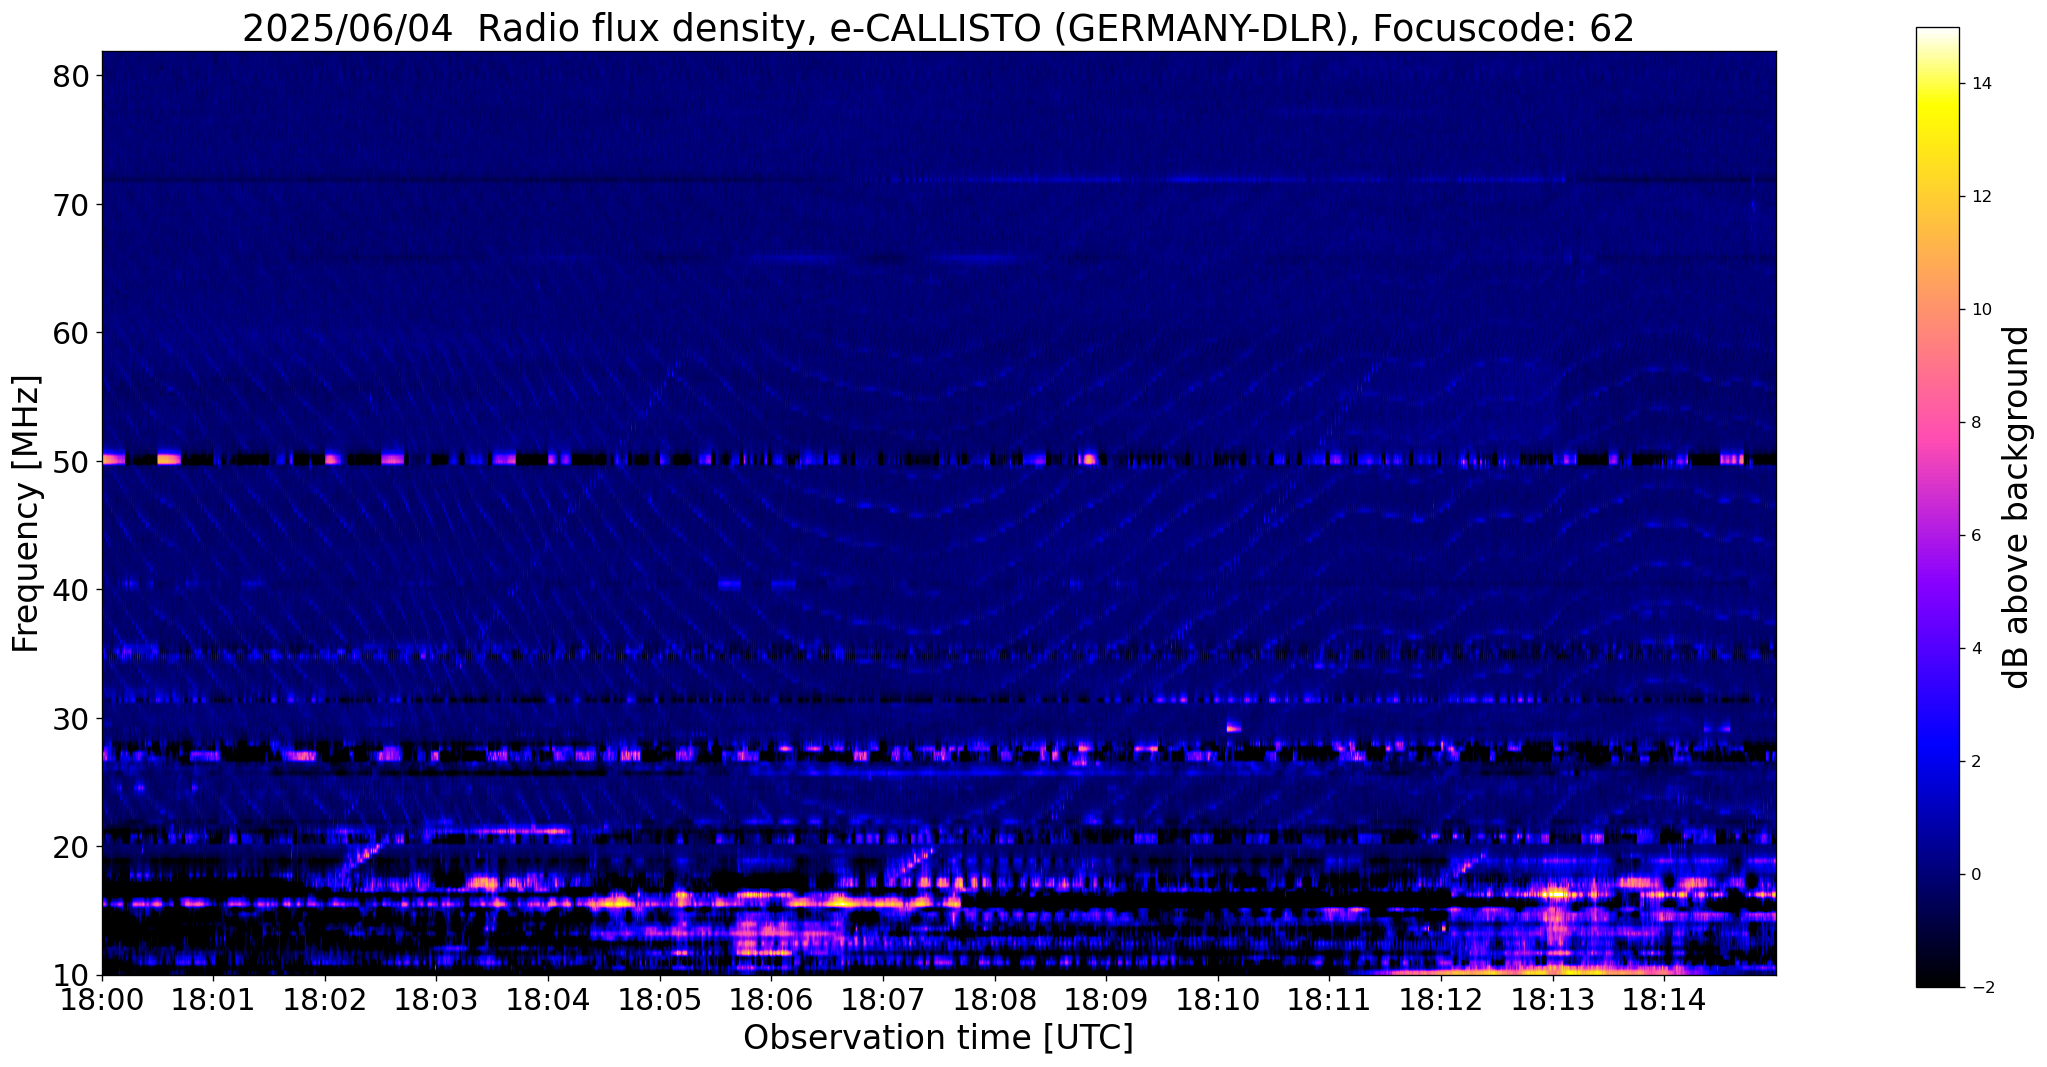Click the 18:04 time tick label

point(548,998)
